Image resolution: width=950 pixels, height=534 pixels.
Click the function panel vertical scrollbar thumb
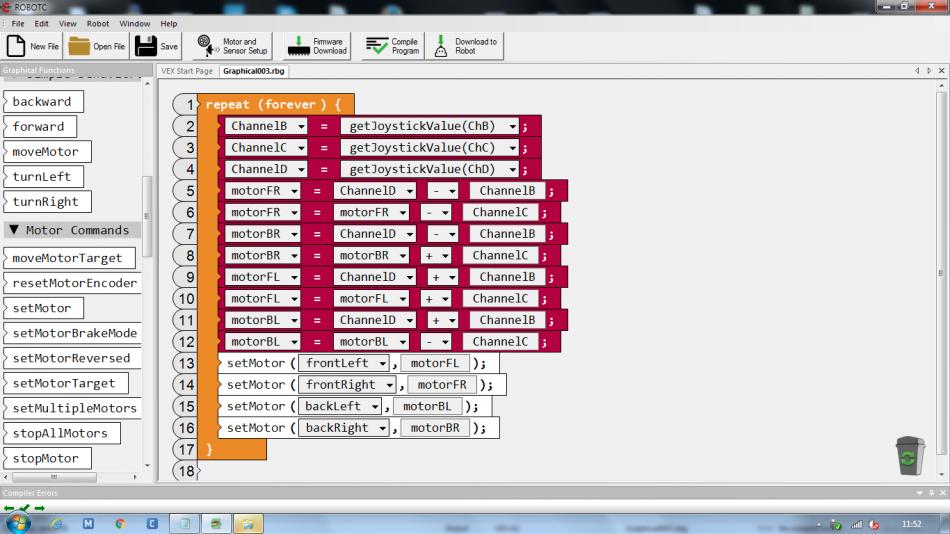click(x=147, y=215)
